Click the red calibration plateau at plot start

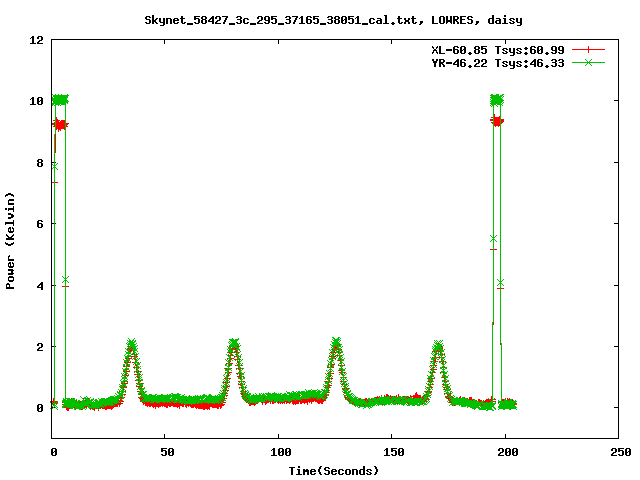[61, 124]
